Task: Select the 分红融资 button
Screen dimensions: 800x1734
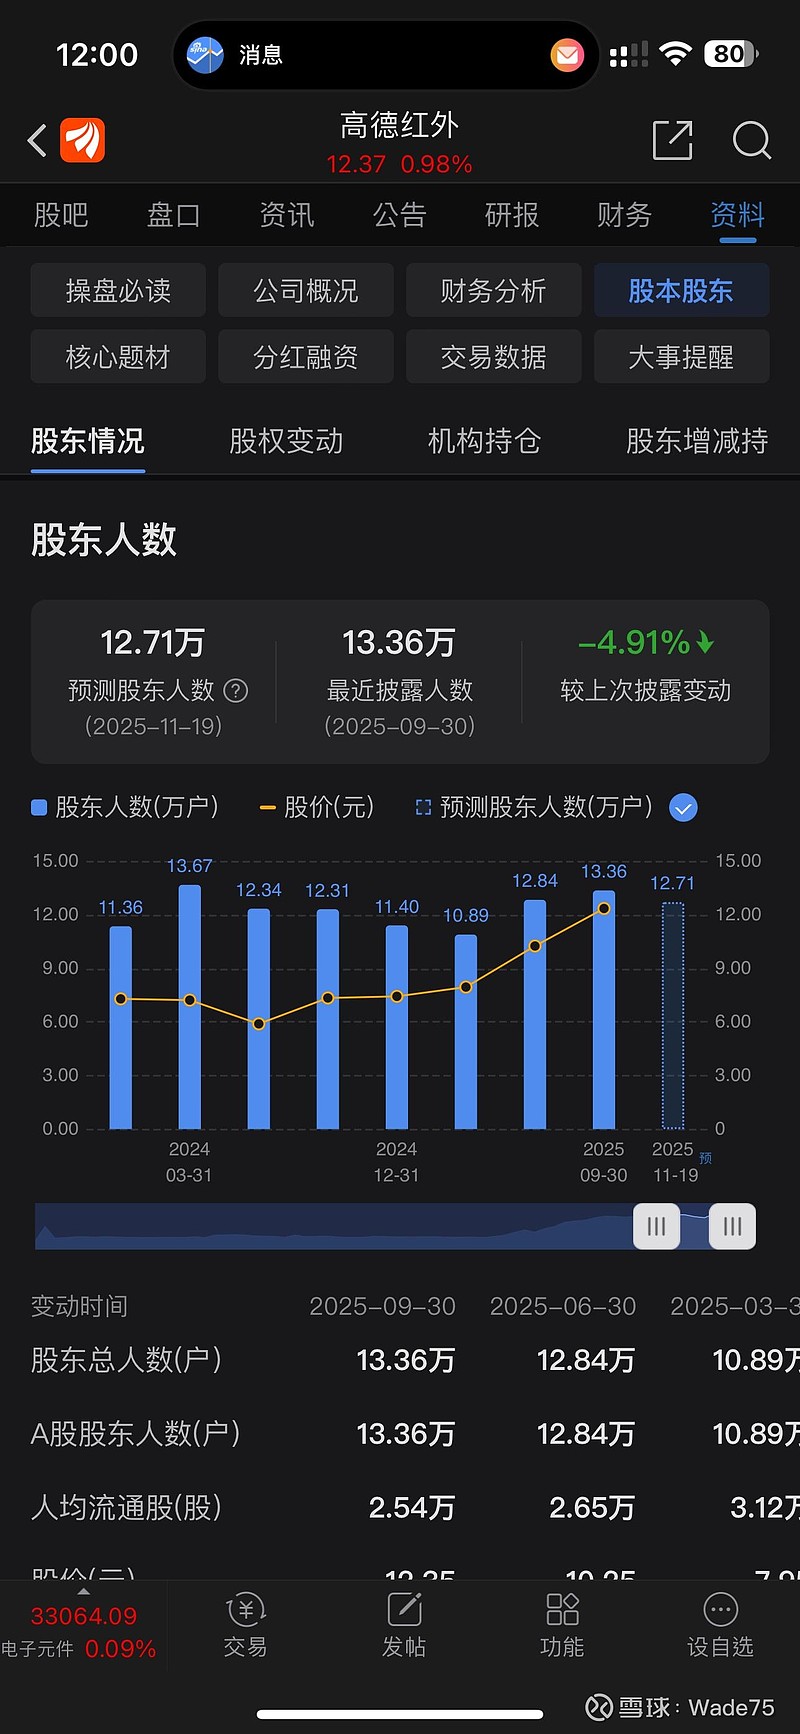Action: (306, 357)
